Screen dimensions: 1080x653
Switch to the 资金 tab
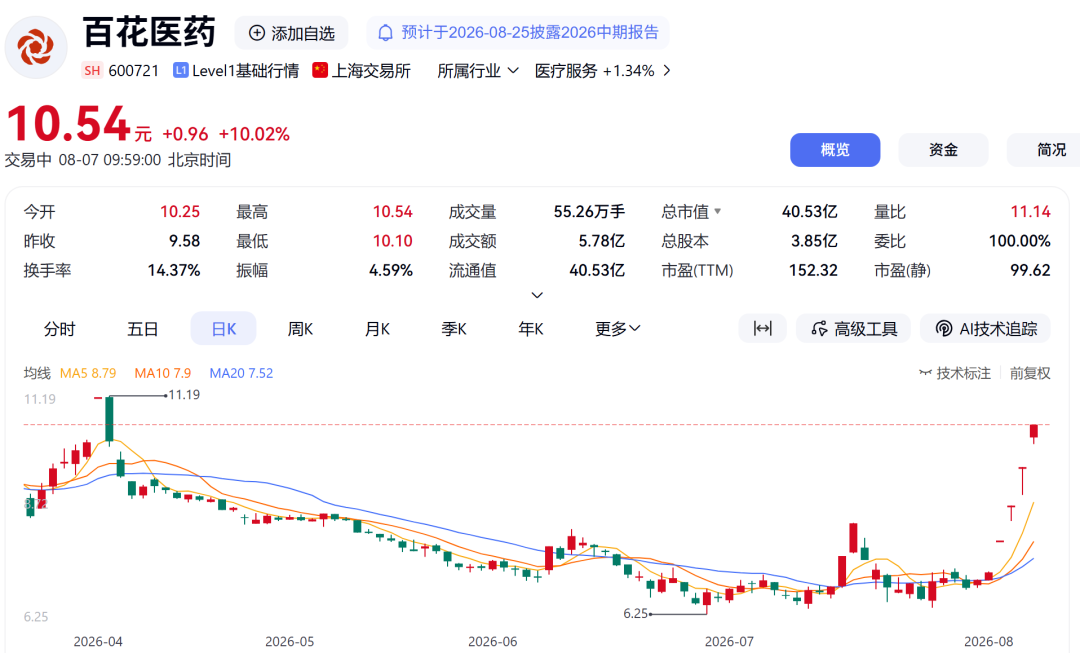pyautogui.click(x=943, y=150)
